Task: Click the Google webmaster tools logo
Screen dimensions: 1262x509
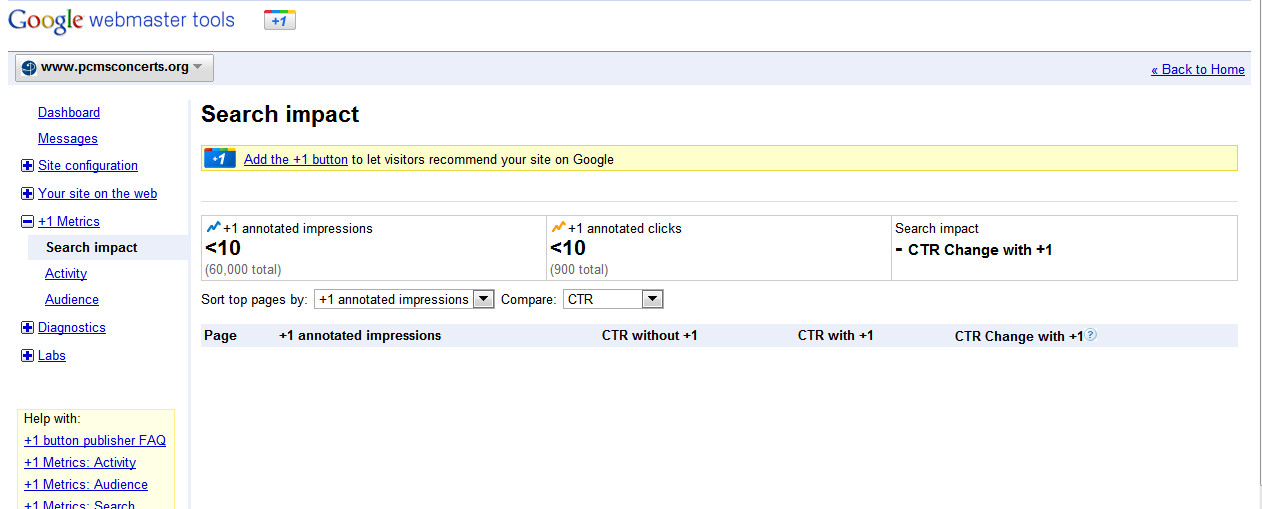Action: click(x=121, y=20)
